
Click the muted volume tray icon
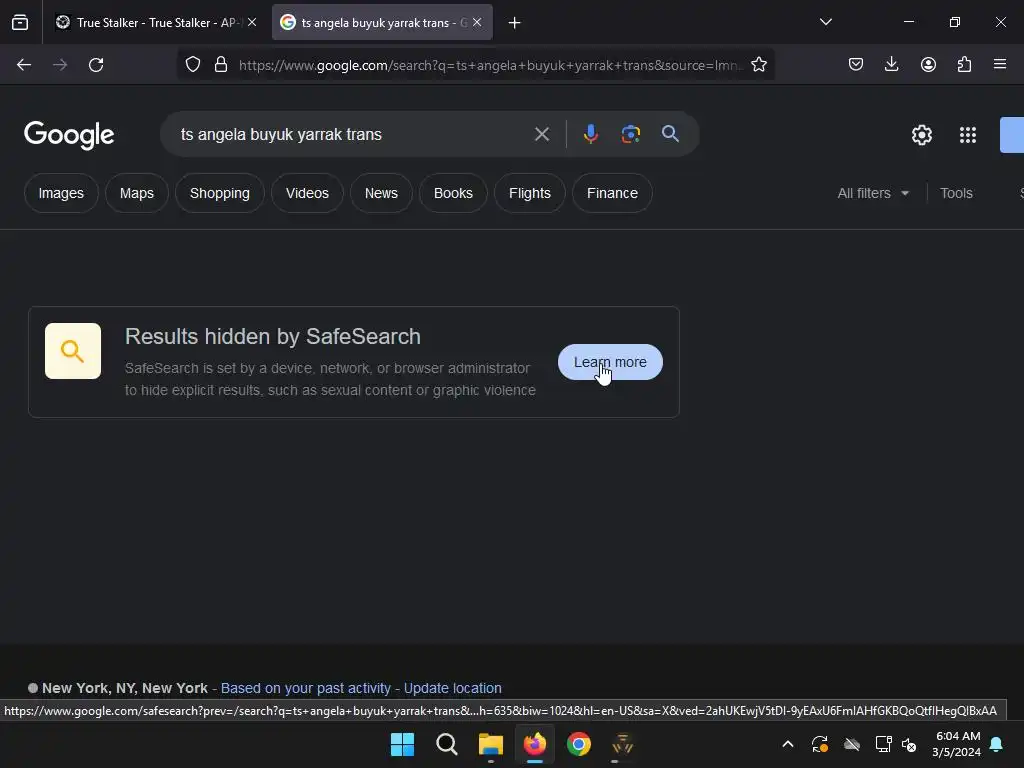(x=908, y=744)
